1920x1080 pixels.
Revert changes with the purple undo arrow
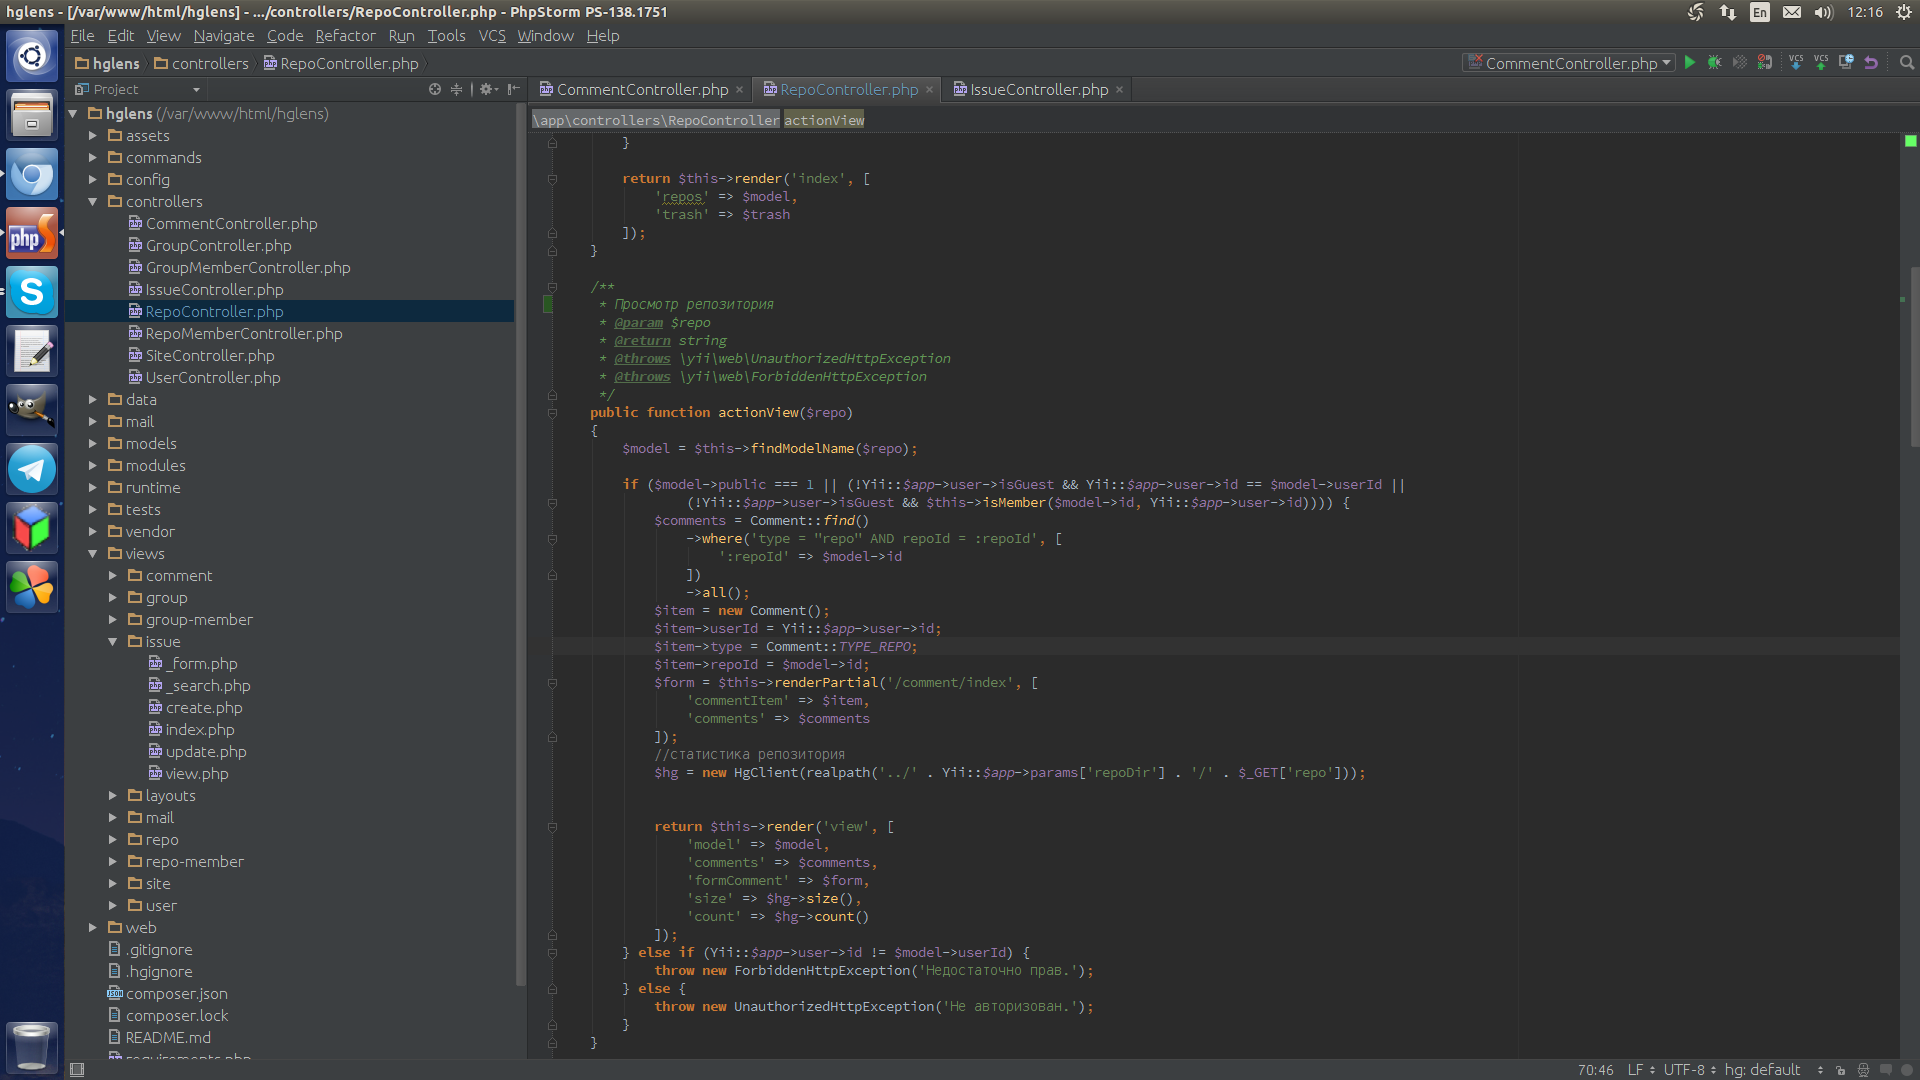pos(1871,63)
